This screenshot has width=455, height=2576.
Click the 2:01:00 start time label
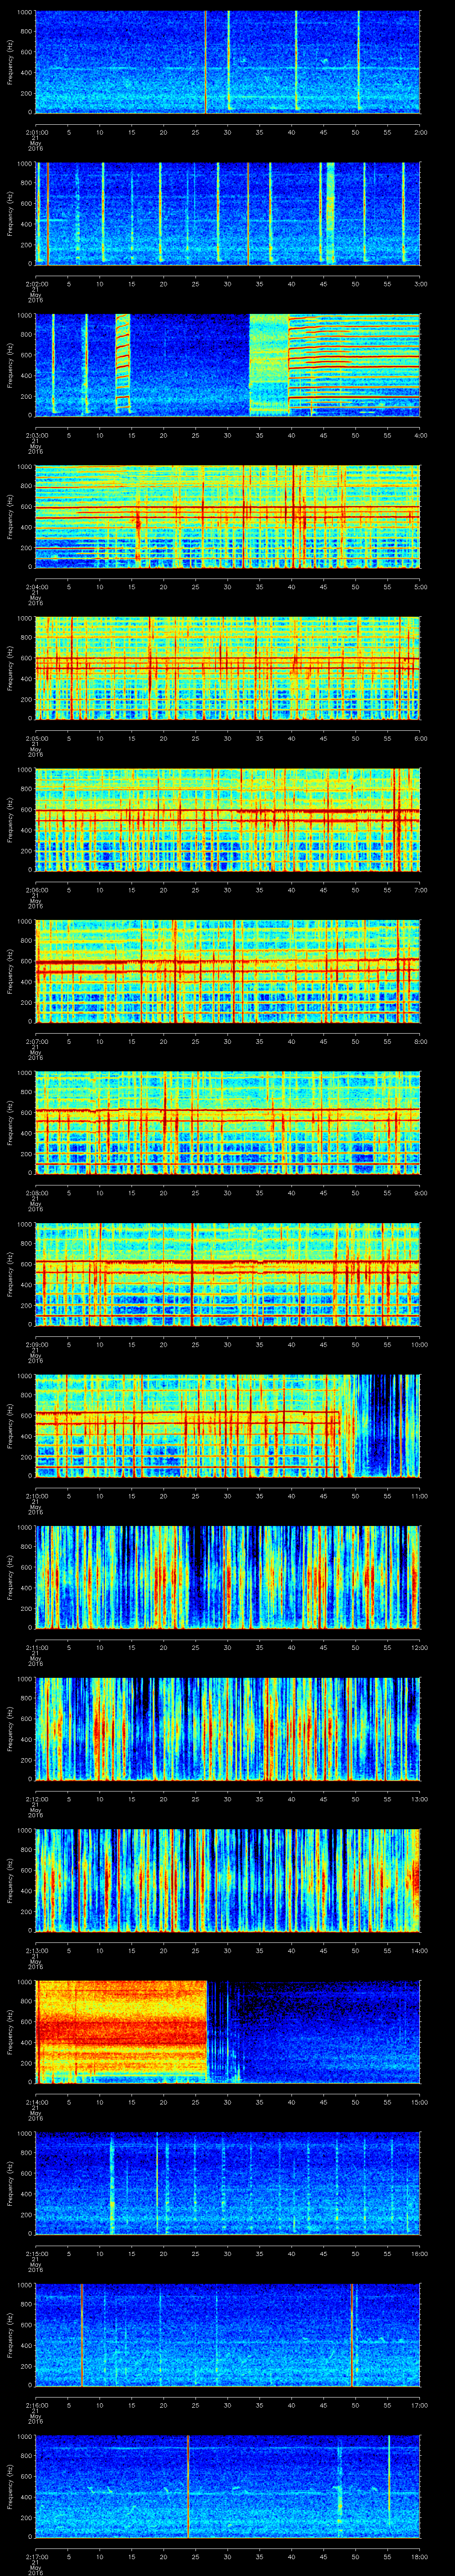[36, 132]
